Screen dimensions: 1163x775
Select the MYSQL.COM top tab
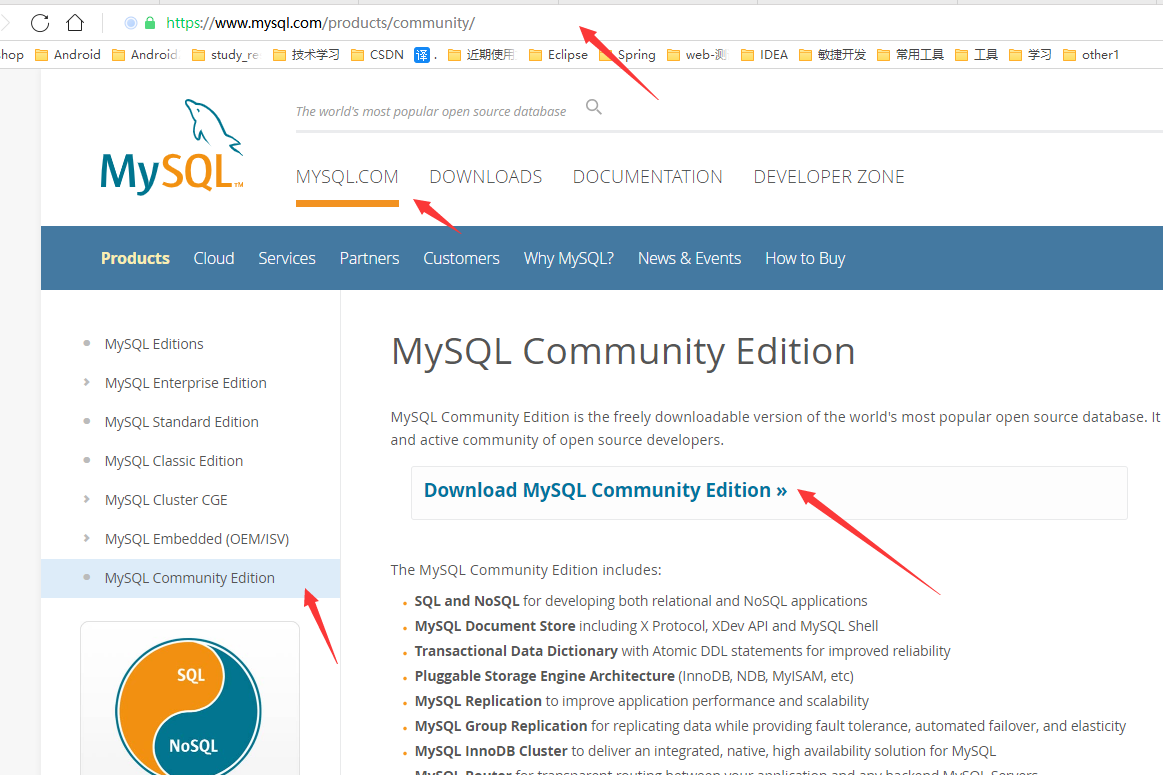[347, 177]
